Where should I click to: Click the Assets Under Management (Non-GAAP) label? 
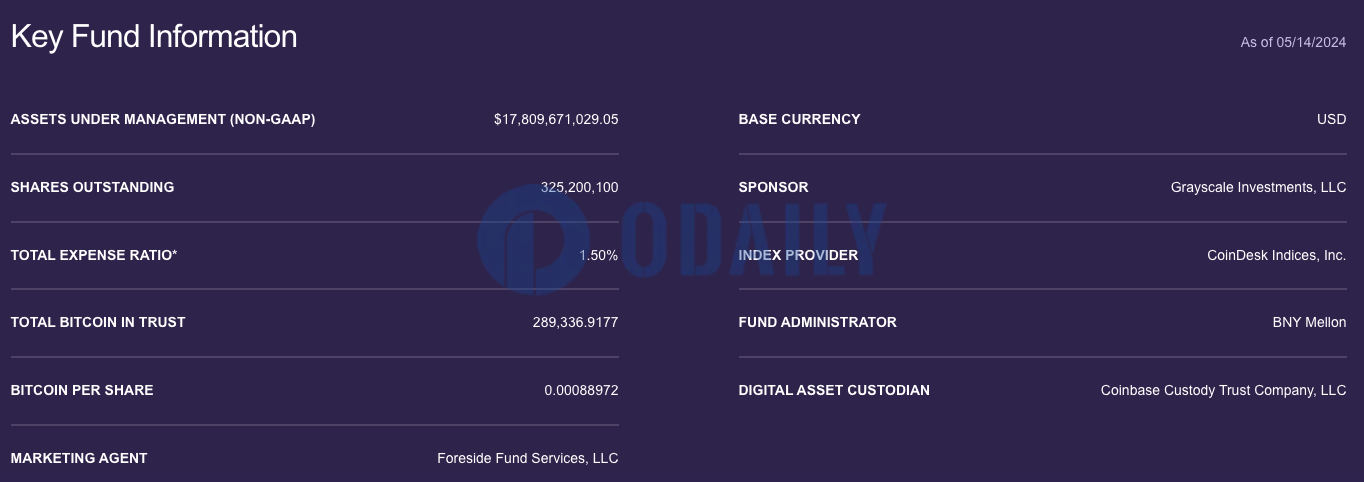(163, 119)
